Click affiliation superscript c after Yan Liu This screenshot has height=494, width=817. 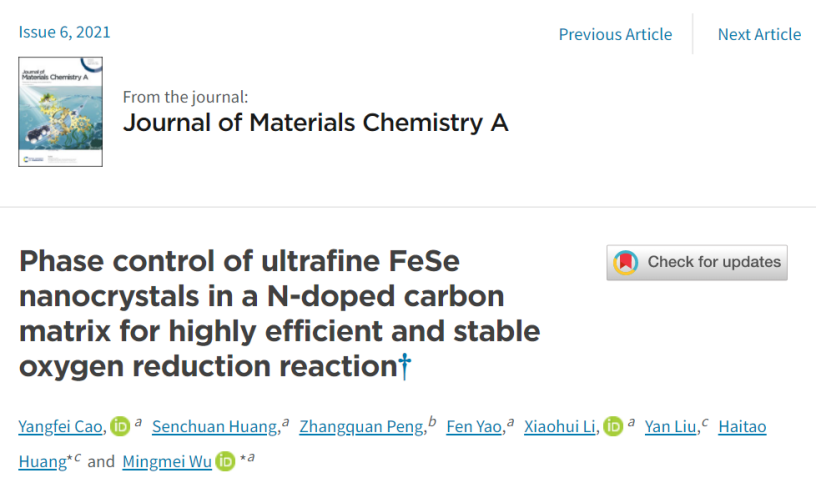[x=705, y=423]
